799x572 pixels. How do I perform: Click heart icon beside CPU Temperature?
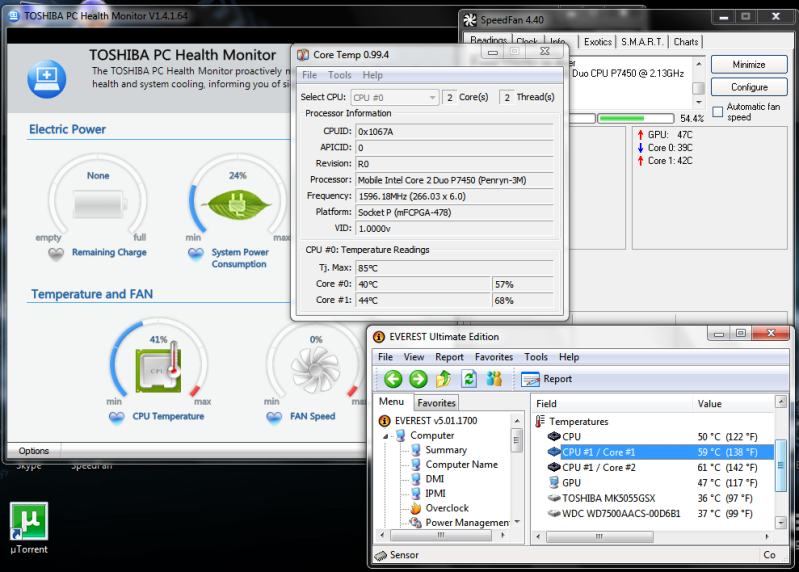117,418
